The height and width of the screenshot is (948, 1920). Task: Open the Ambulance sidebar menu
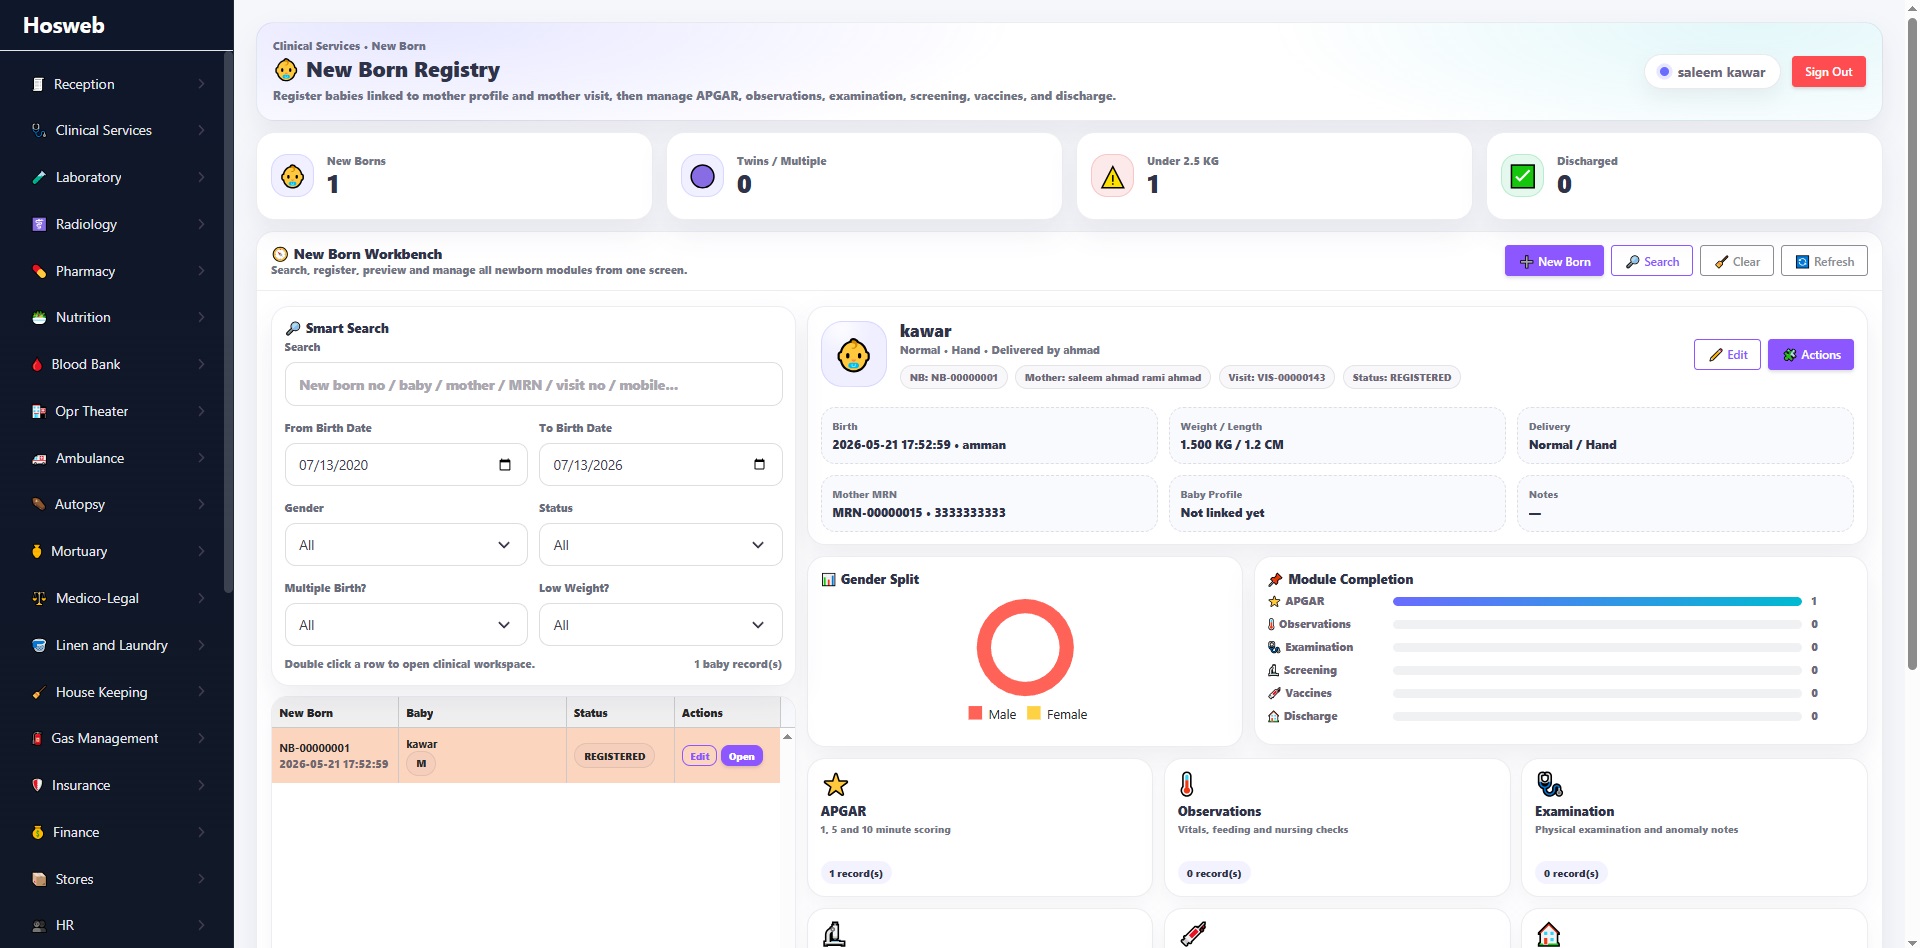coord(116,458)
